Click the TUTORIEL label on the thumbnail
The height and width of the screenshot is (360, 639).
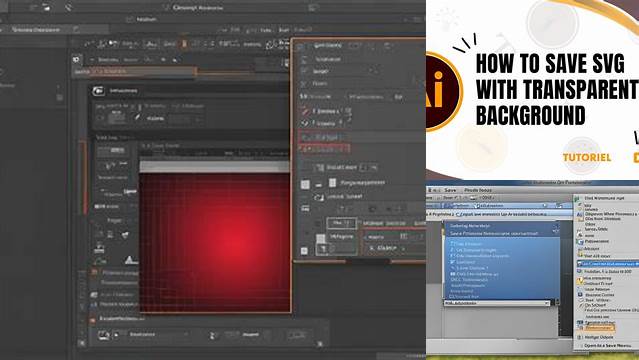(587, 157)
